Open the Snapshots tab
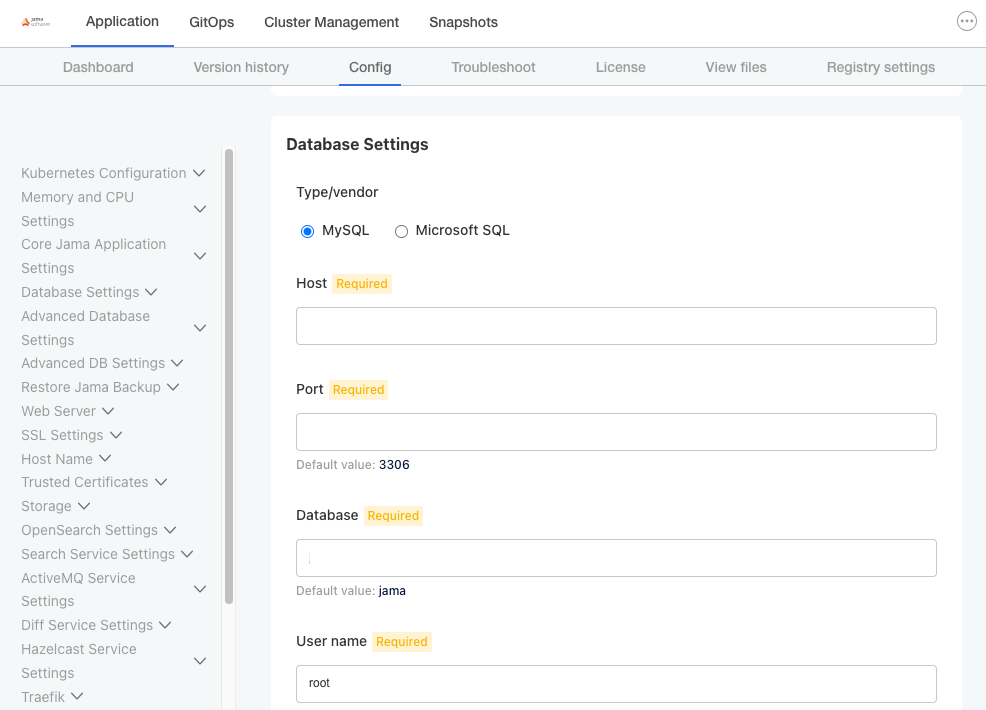Image resolution: width=986 pixels, height=710 pixels. 463,22
